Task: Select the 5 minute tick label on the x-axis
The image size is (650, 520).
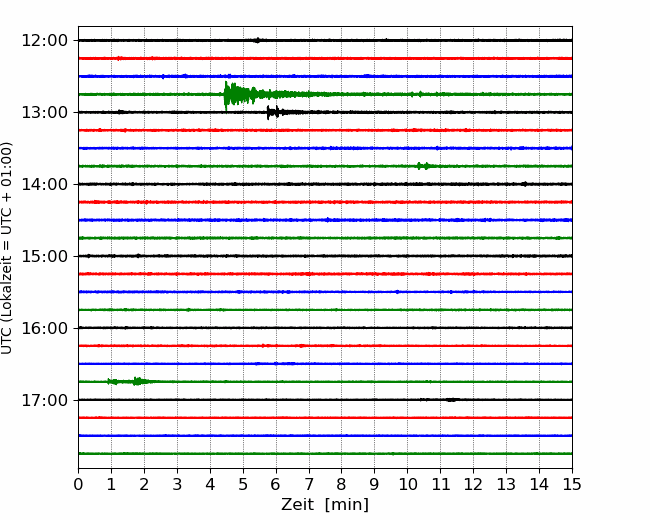Action: [x=243, y=485]
